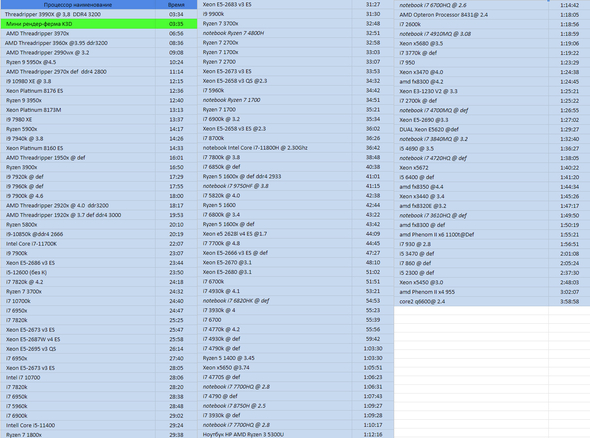The width and height of the screenshot is (590, 438).
Task: Click the DUAL Xeon E5620 @def cell
Action: (471, 129)
